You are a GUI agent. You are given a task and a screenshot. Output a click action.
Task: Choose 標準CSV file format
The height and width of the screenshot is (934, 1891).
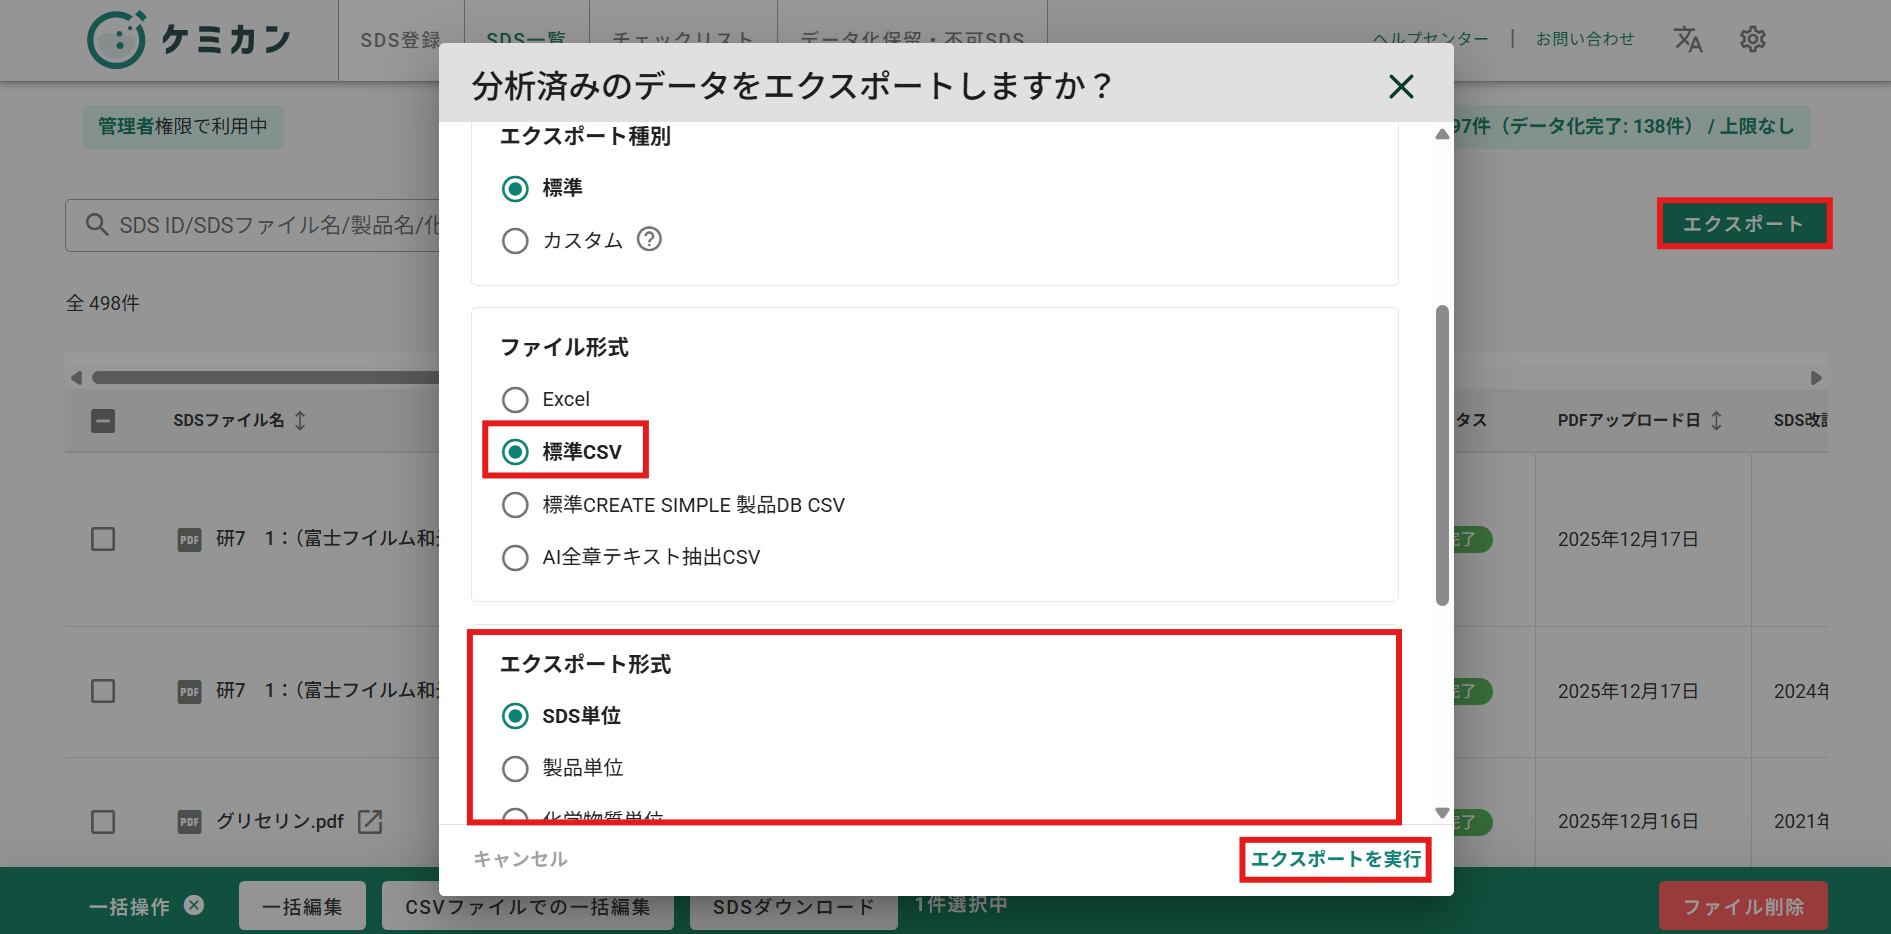point(515,452)
